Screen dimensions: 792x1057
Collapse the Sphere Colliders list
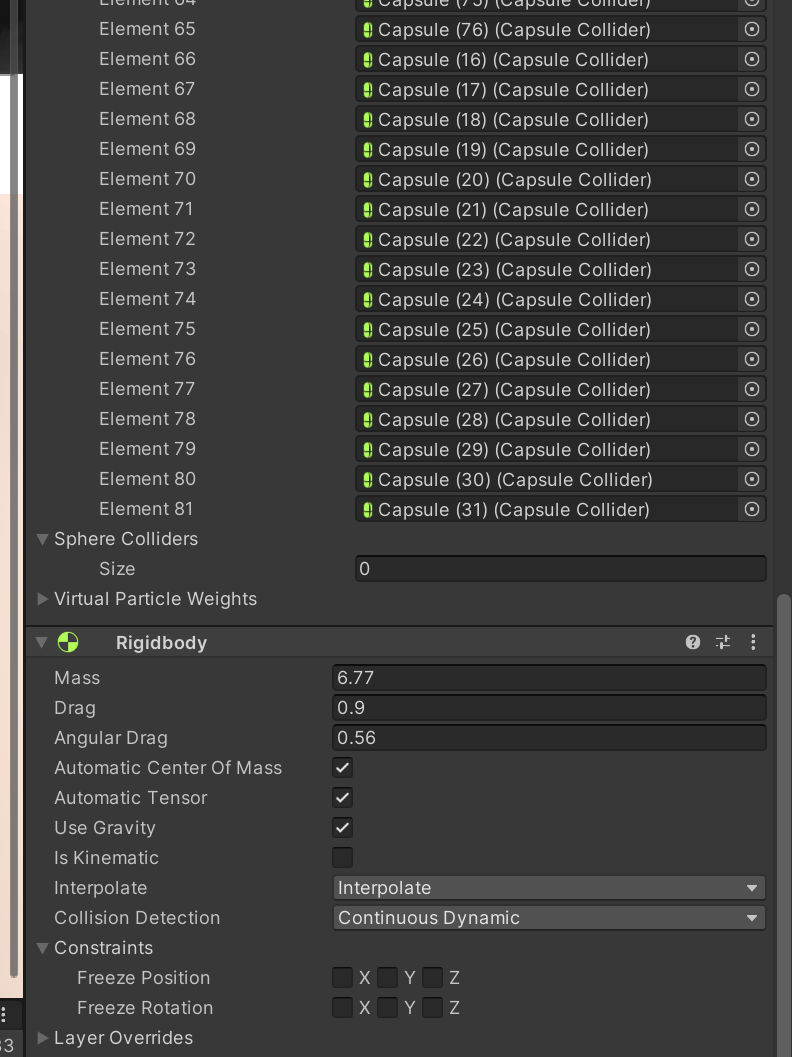[42, 539]
